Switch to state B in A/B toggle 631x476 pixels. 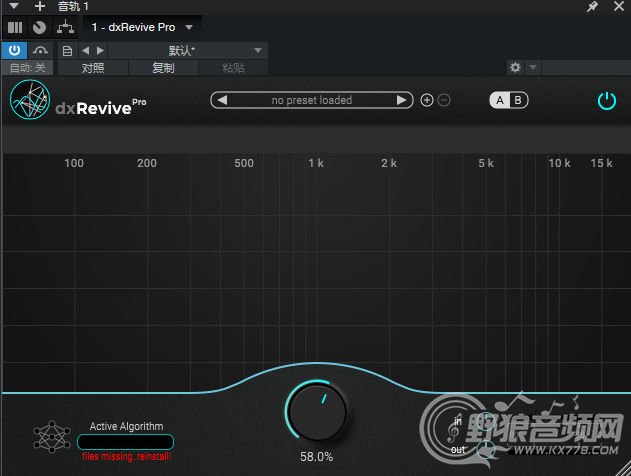pos(518,100)
